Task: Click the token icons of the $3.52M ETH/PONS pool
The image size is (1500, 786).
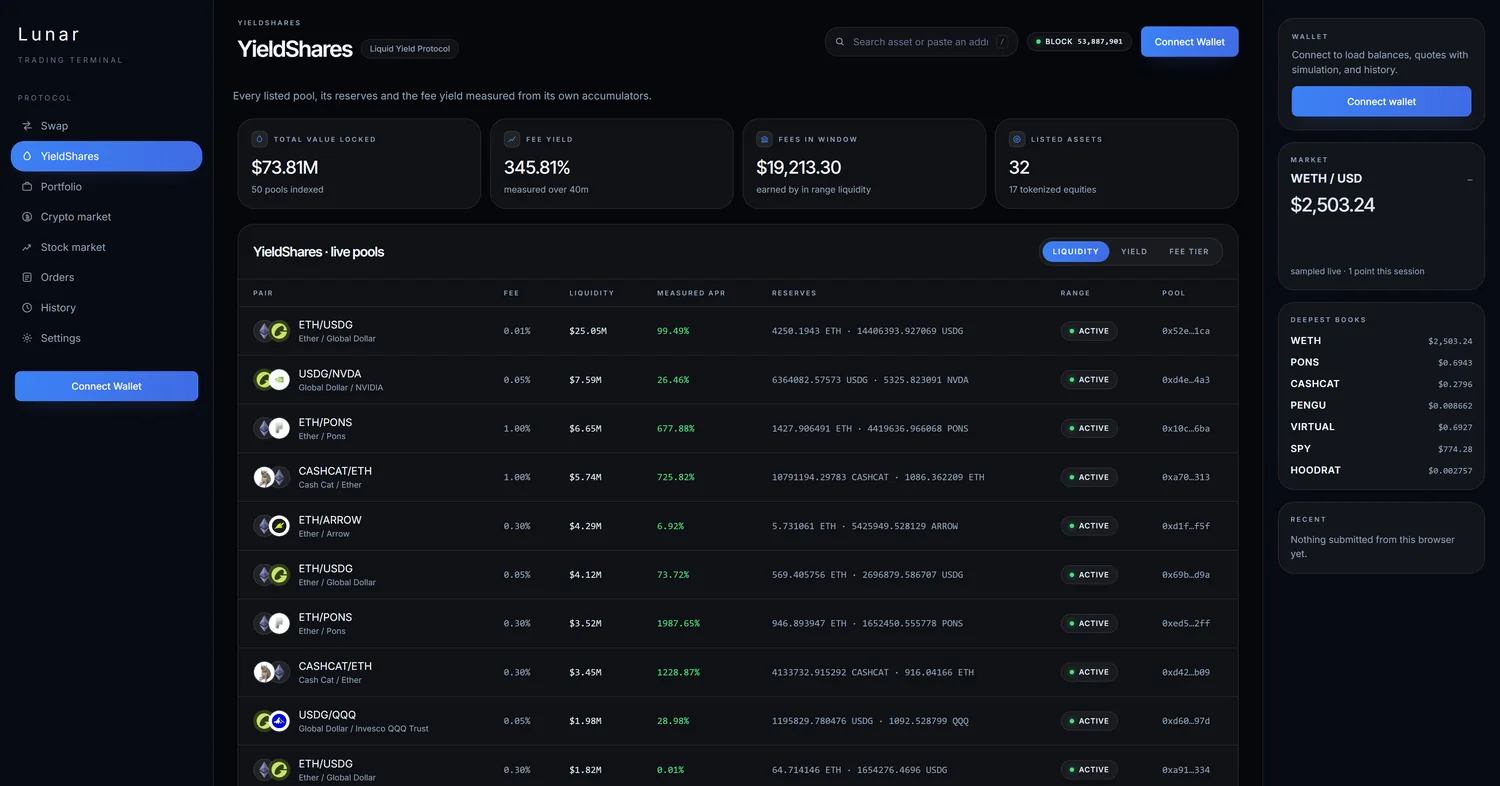Action: (x=271, y=623)
